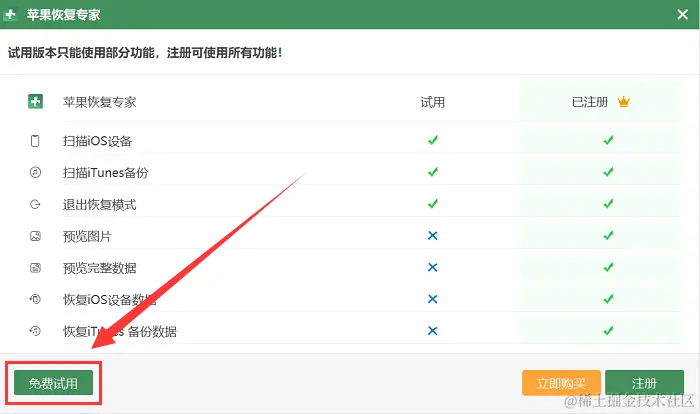Click the registered checkmark for 退出恢复模式
The height and width of the screenshot is (414, 700).
pyautogui.click(x=608, y=204)
